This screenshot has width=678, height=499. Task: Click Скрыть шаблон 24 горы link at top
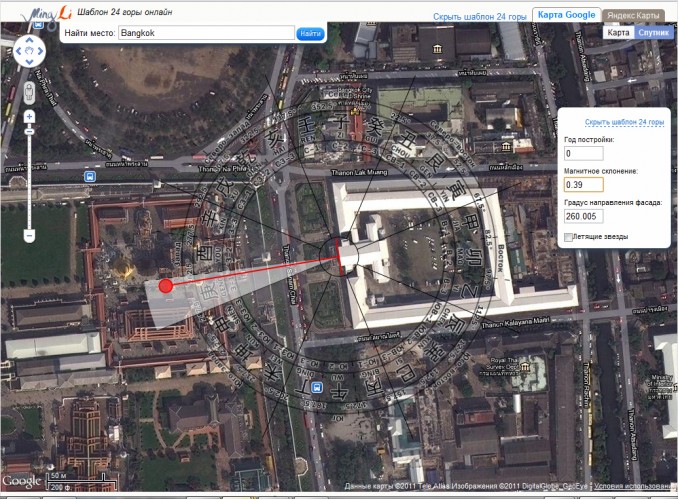[480, 16]
